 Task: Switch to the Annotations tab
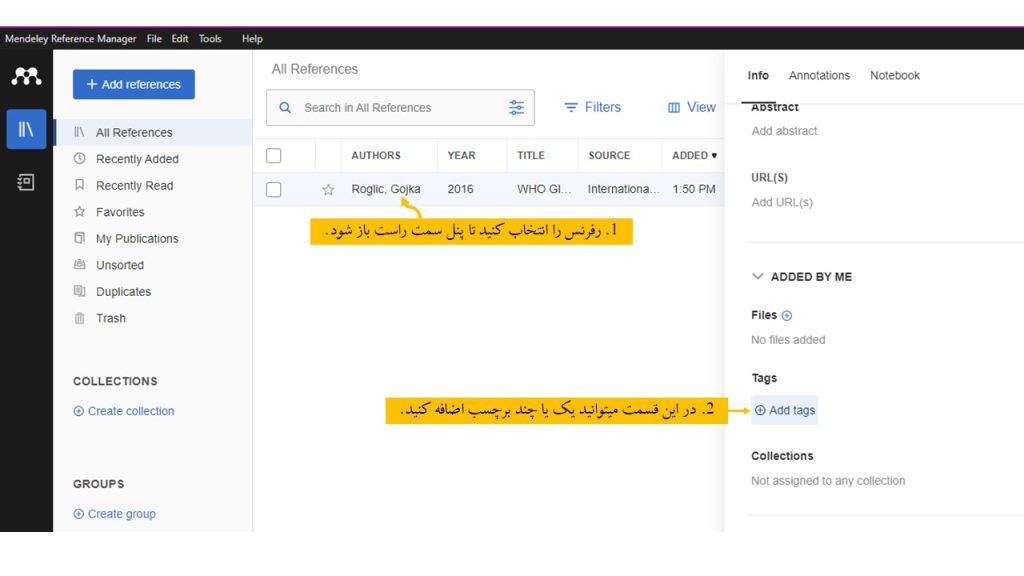[819, 76]
